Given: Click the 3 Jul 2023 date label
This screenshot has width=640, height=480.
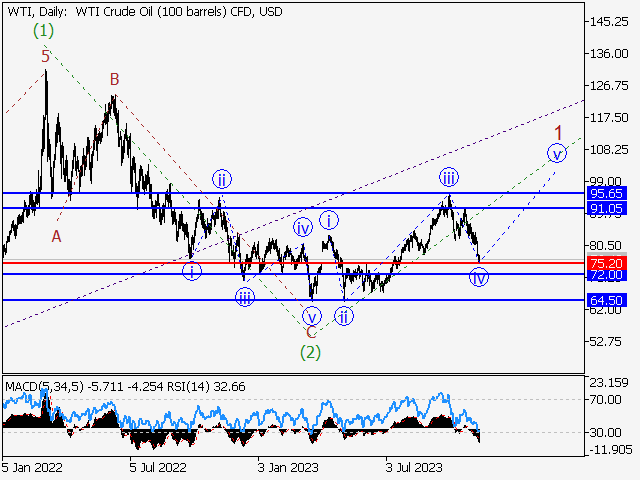Looking at the screenshot, I should (x=414, y=467).
